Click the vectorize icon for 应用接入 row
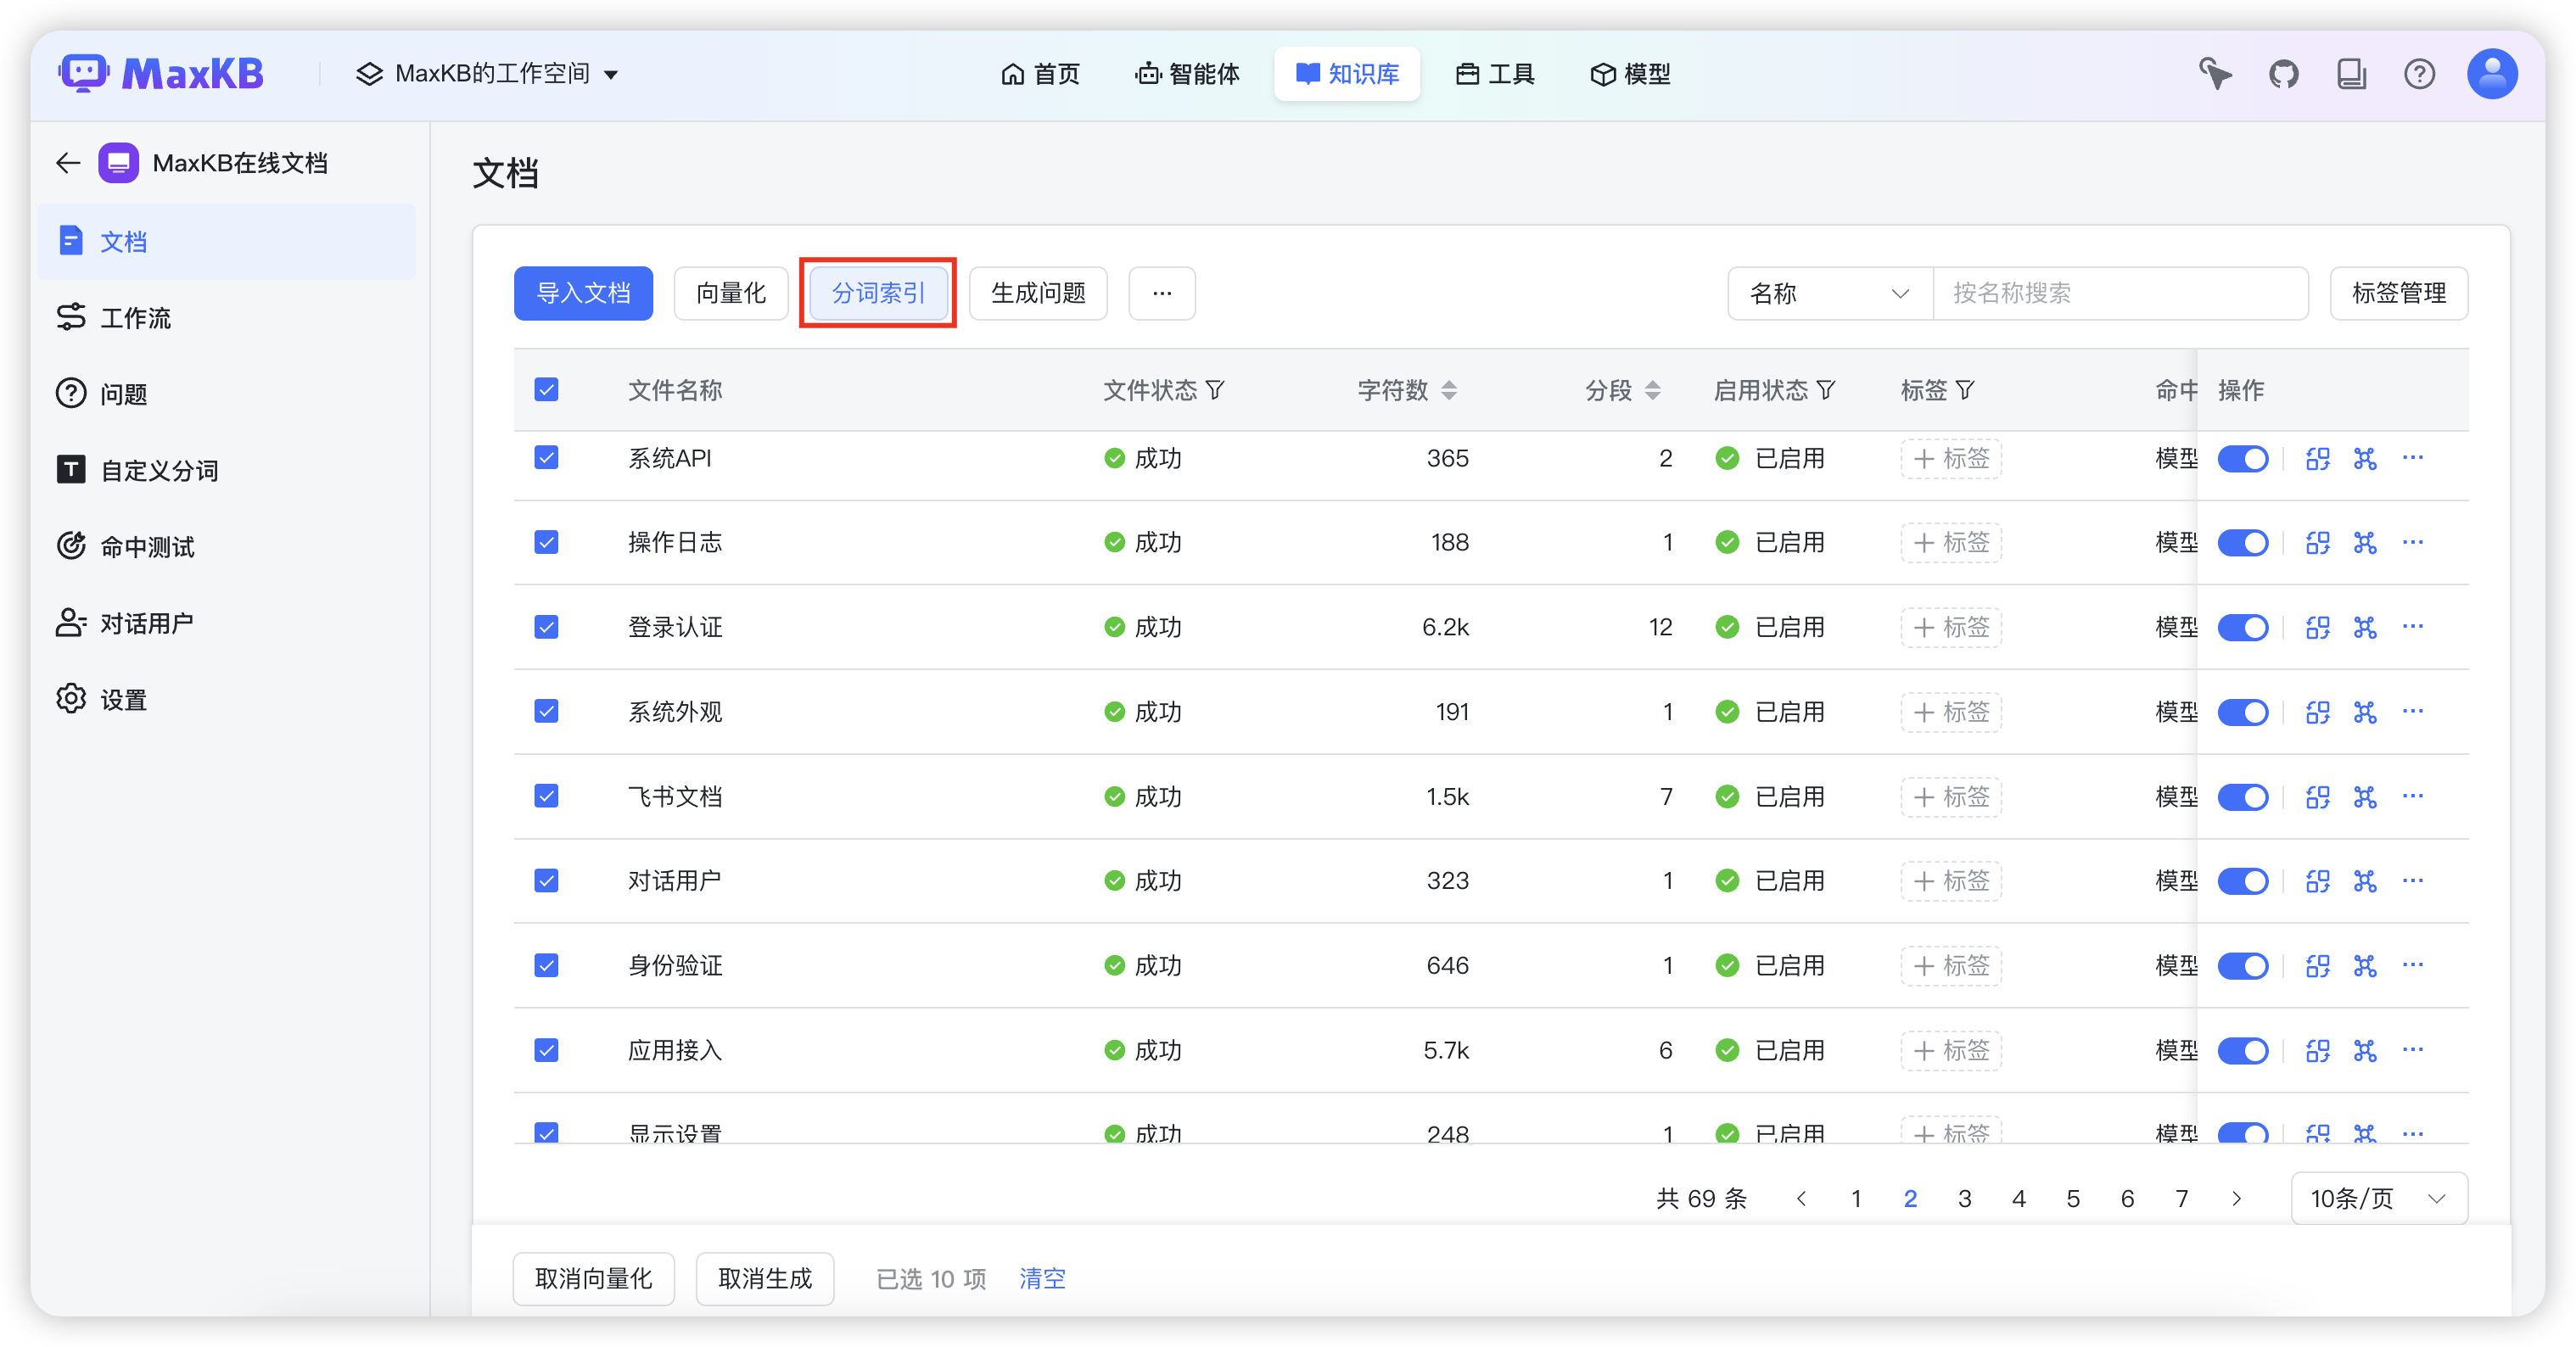 click(x=2317, y=1051)
